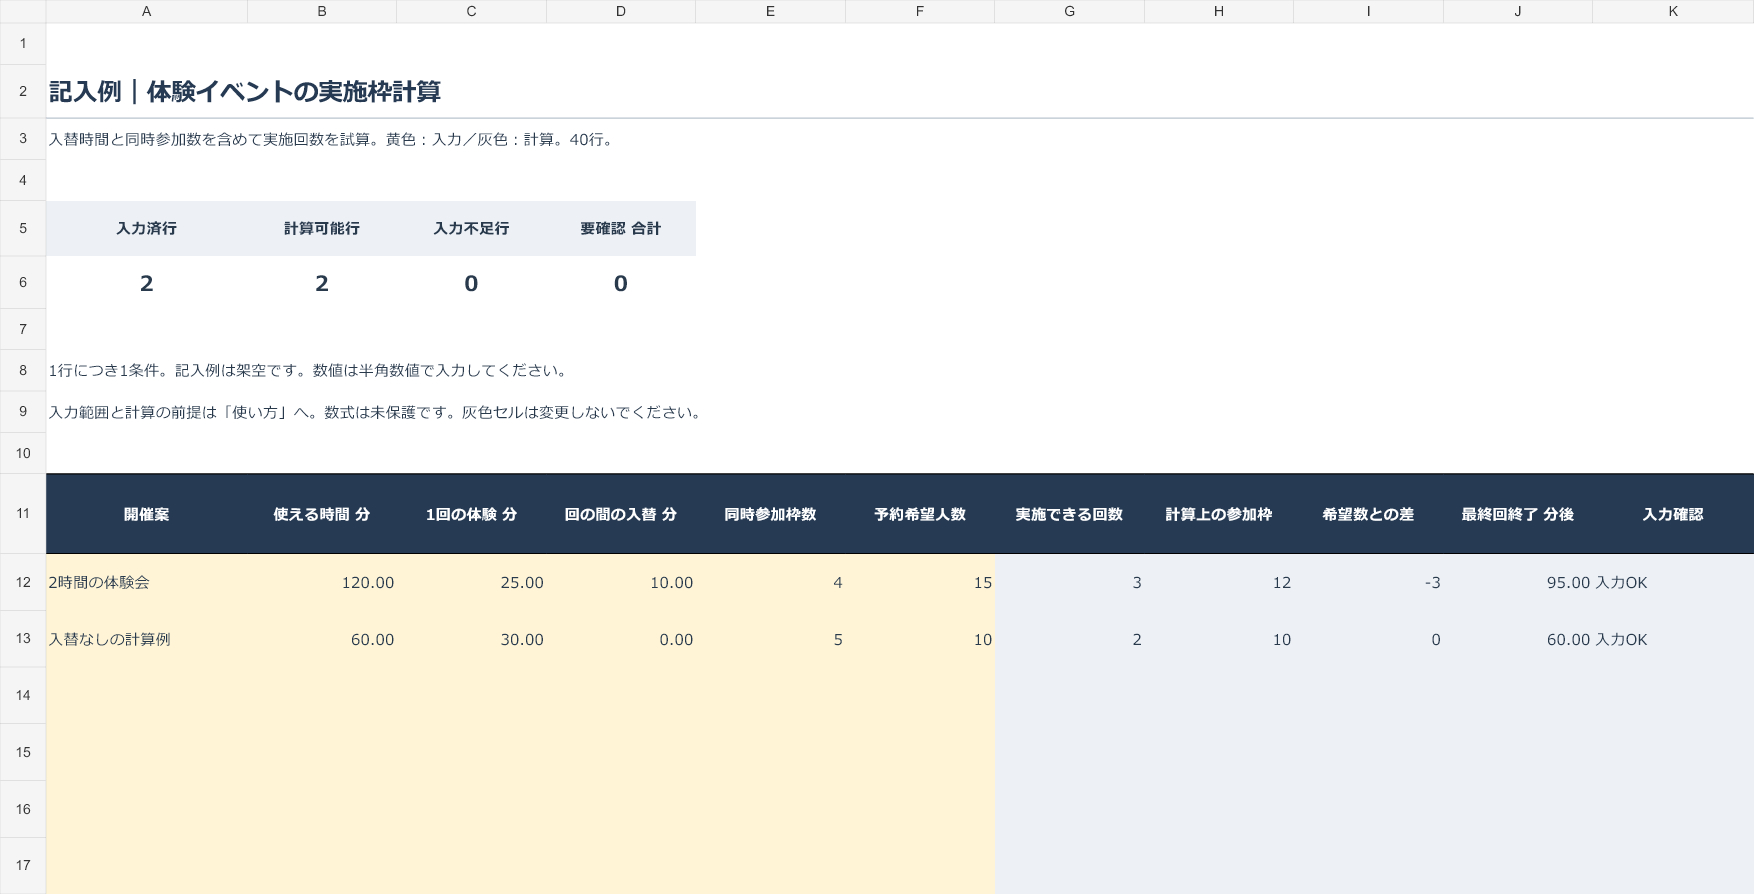The image size is (1754, 894).
Task: Click the 予約希望人数 table header
Action: (920, 515)
